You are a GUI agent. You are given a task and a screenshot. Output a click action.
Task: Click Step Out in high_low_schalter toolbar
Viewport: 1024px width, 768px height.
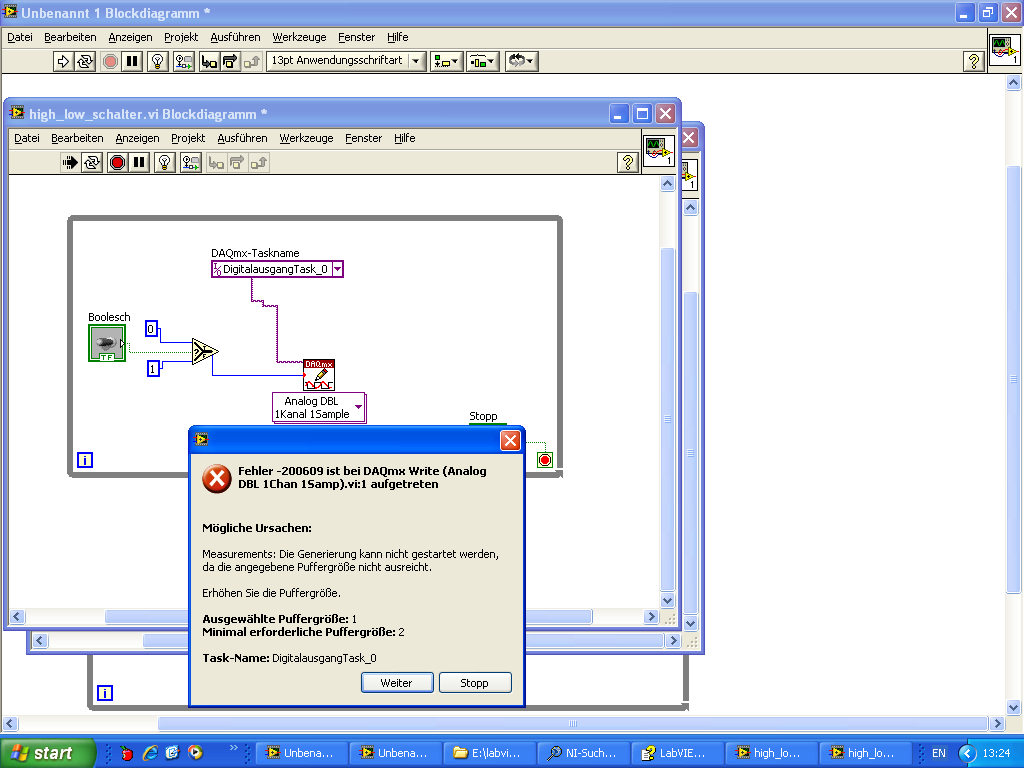click(x=259, y=163)
